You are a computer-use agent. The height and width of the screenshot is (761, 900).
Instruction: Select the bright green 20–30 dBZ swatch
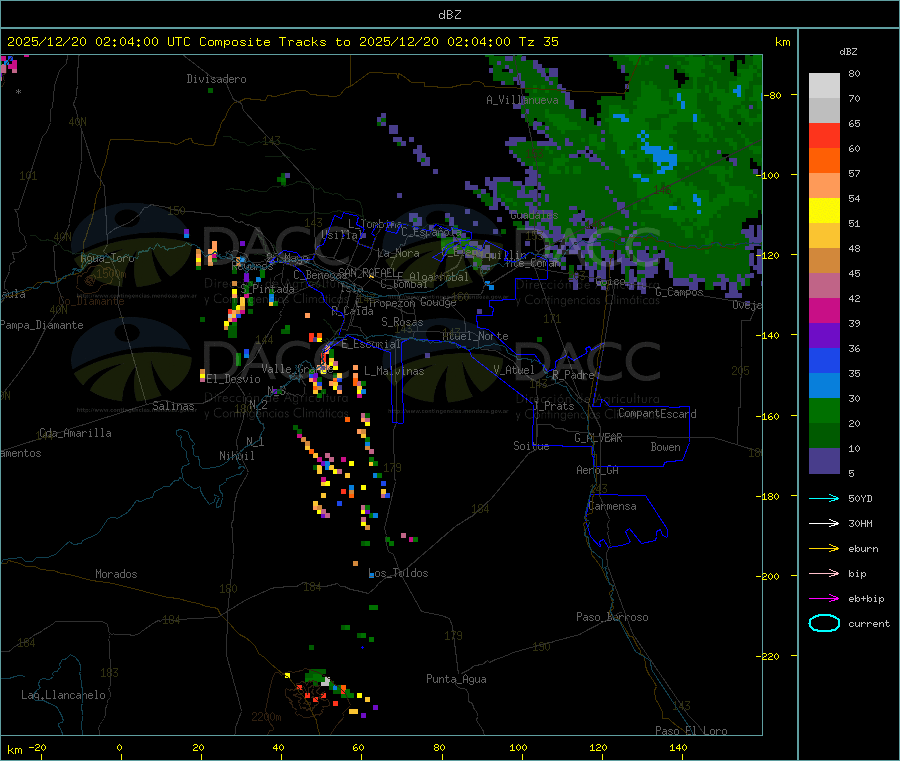coord(824,410)
